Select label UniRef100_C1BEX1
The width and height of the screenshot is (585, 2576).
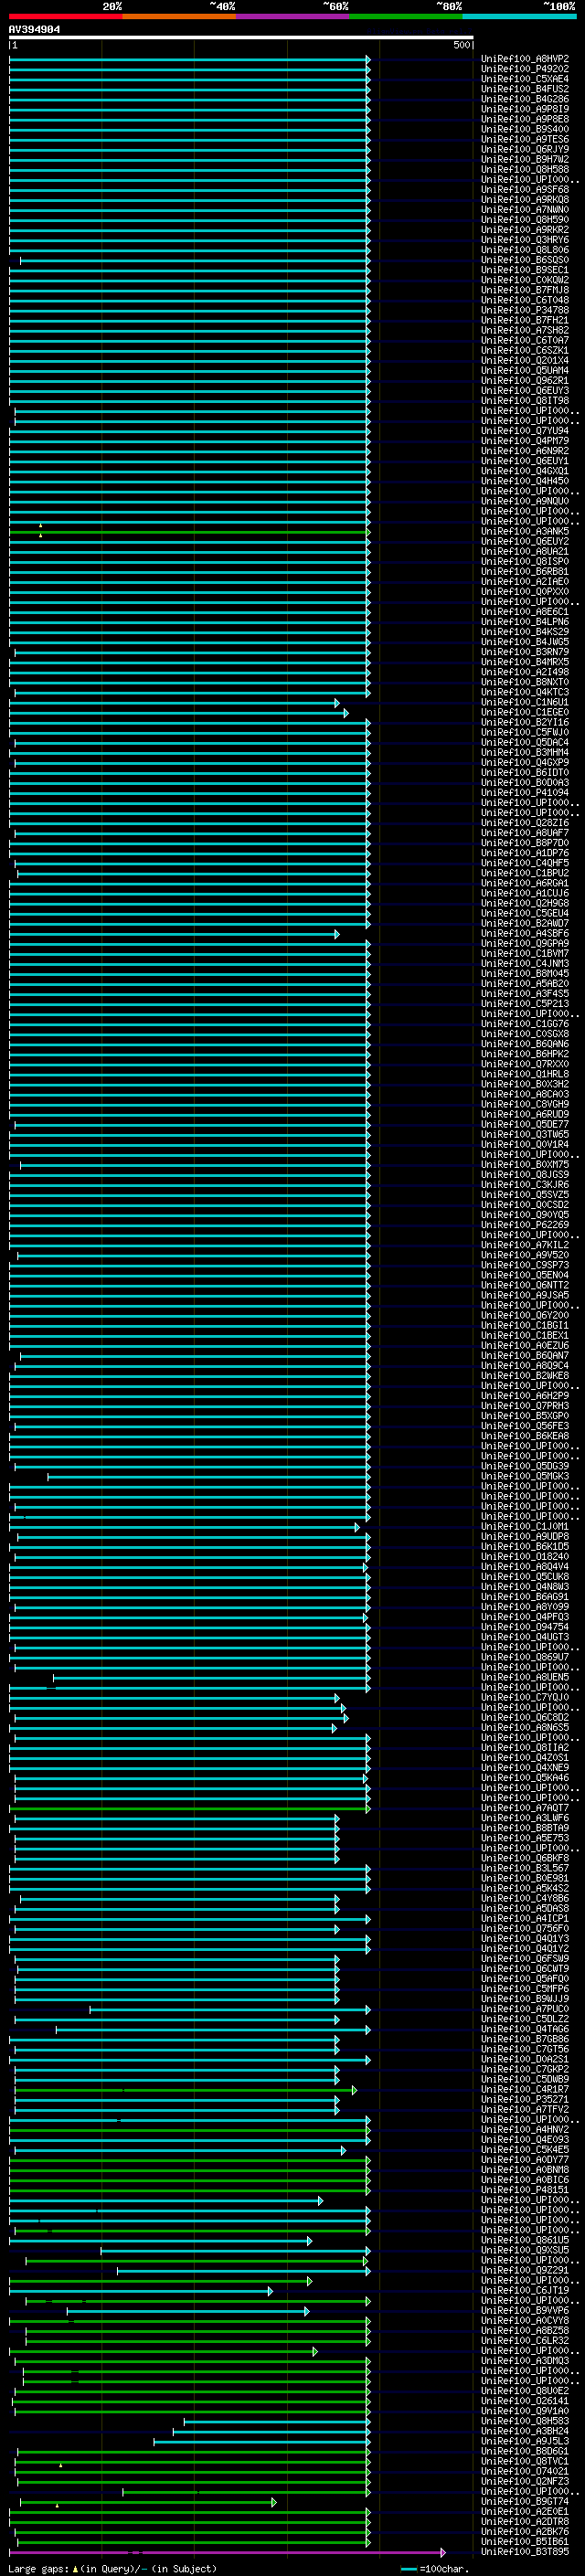pyautogui.click(x=525, y=1335)
